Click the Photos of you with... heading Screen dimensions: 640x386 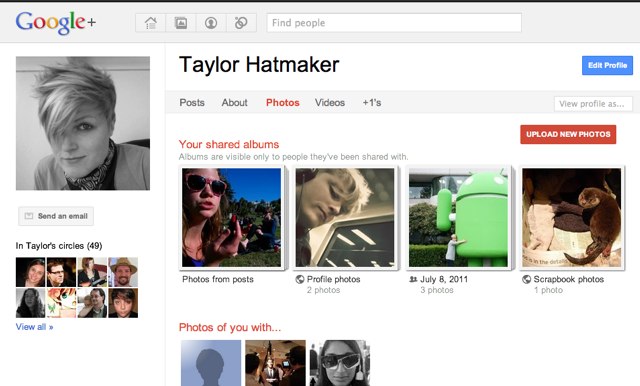(230, 327)
